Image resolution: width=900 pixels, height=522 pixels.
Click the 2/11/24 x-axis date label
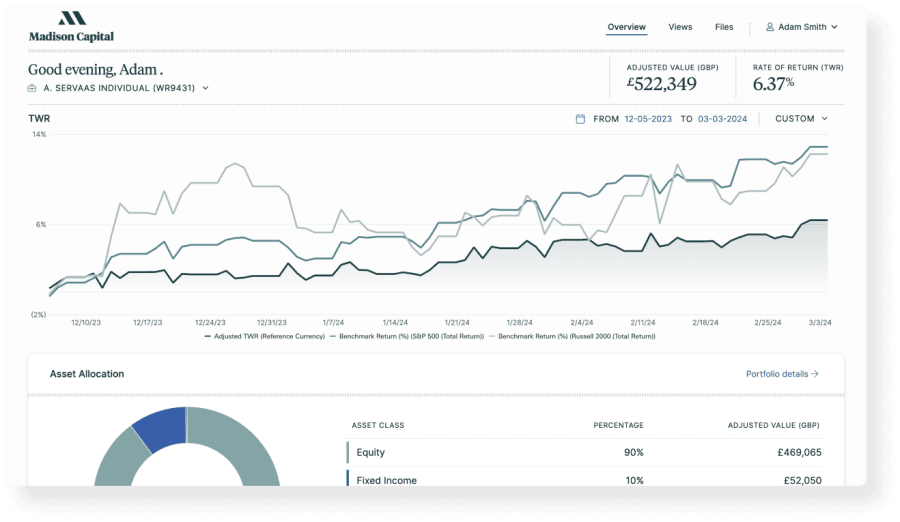coord(642,323)
